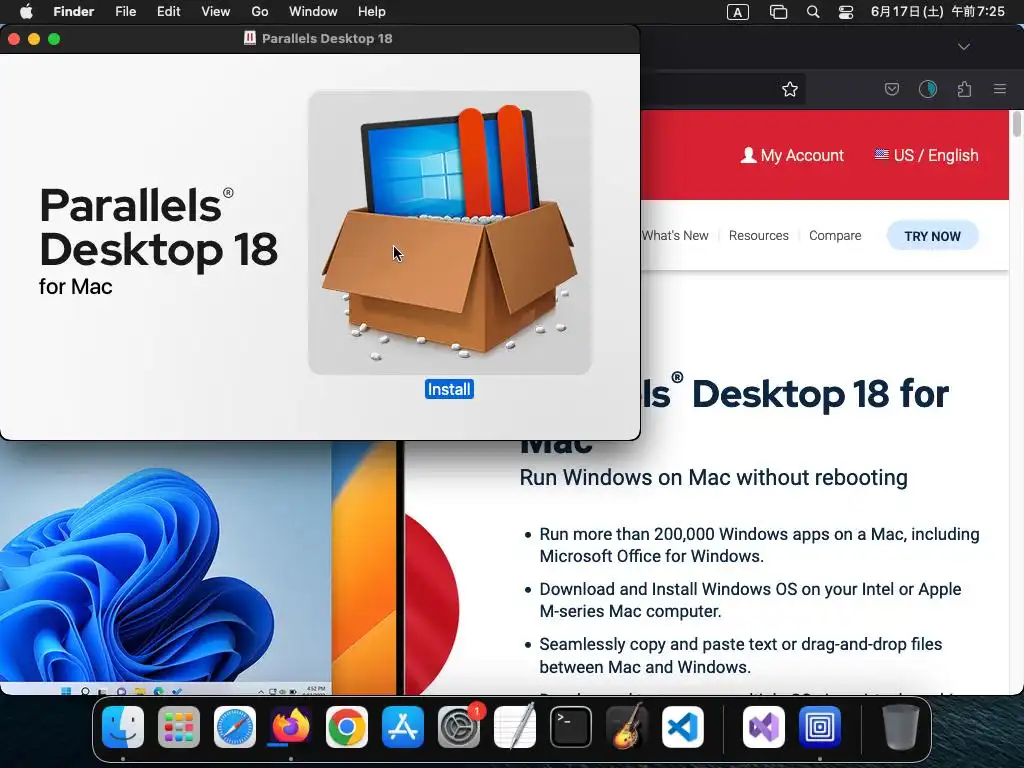
Task: Click the round blue profile icon in Firefox toolbar
Action: click(928, 89)
